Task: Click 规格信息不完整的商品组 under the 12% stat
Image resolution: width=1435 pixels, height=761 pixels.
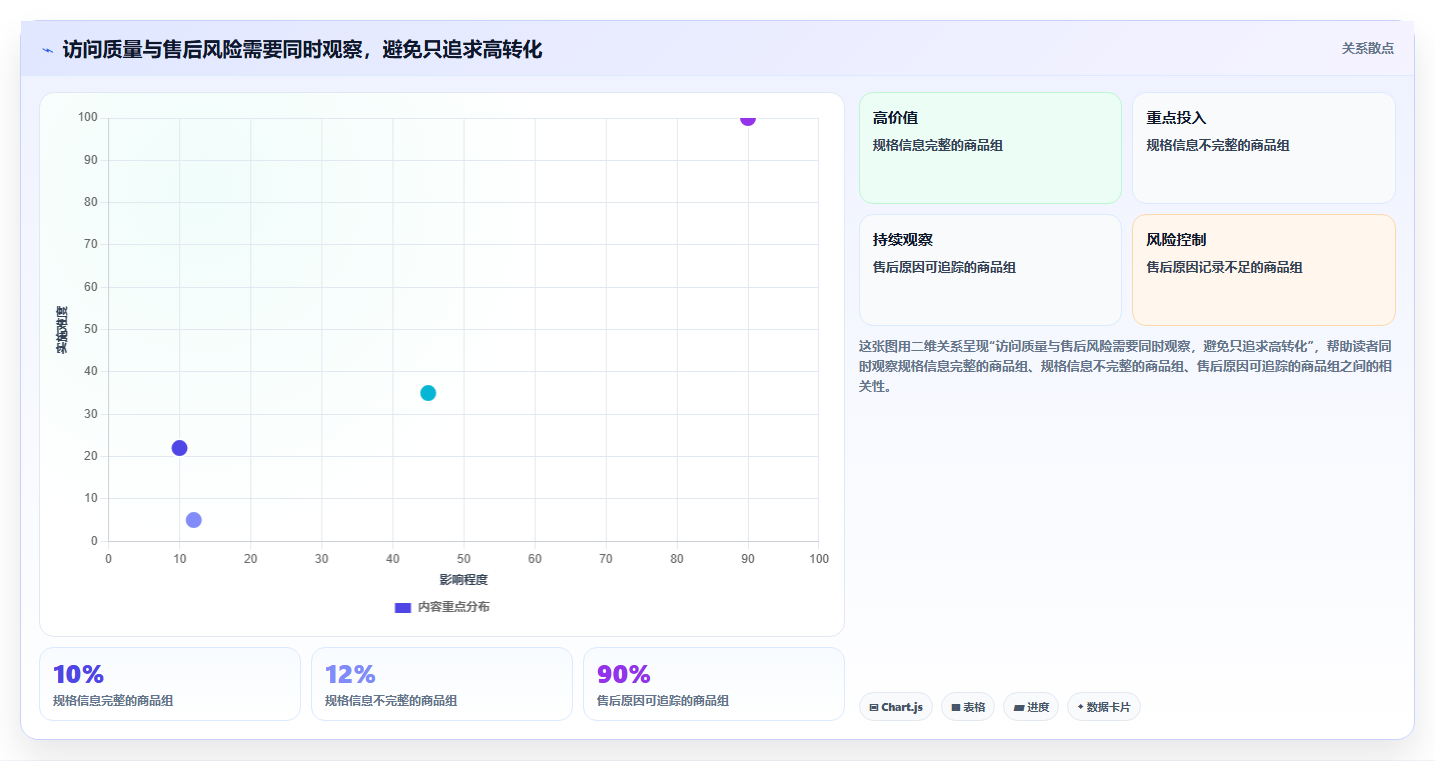Action: click(x=391, y=701)
